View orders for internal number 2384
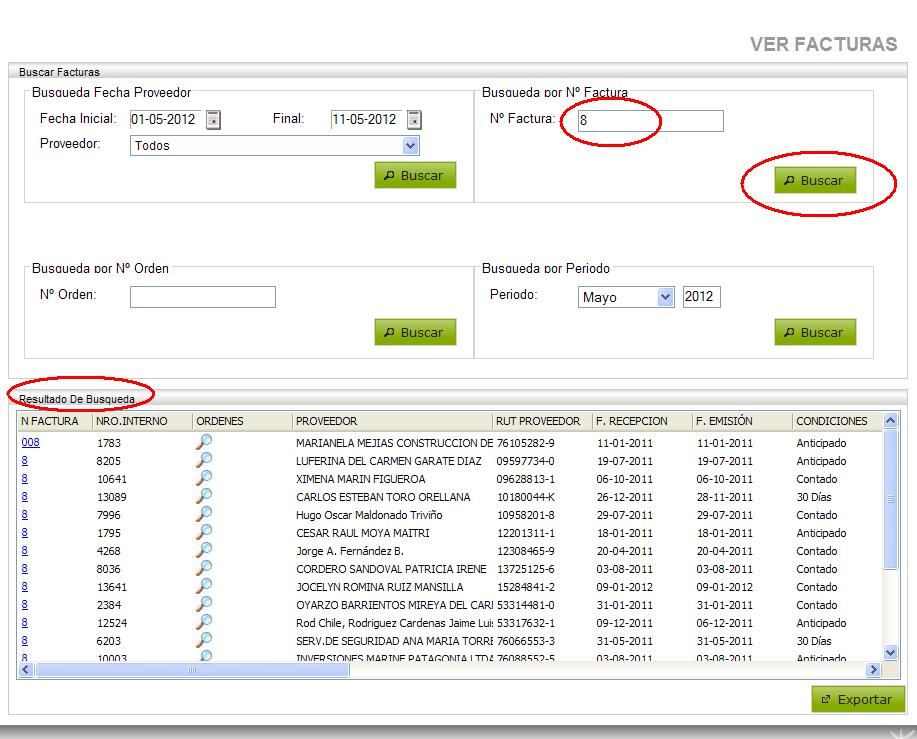Viewport: 917px width, 739px height. [x=204, y=605]
